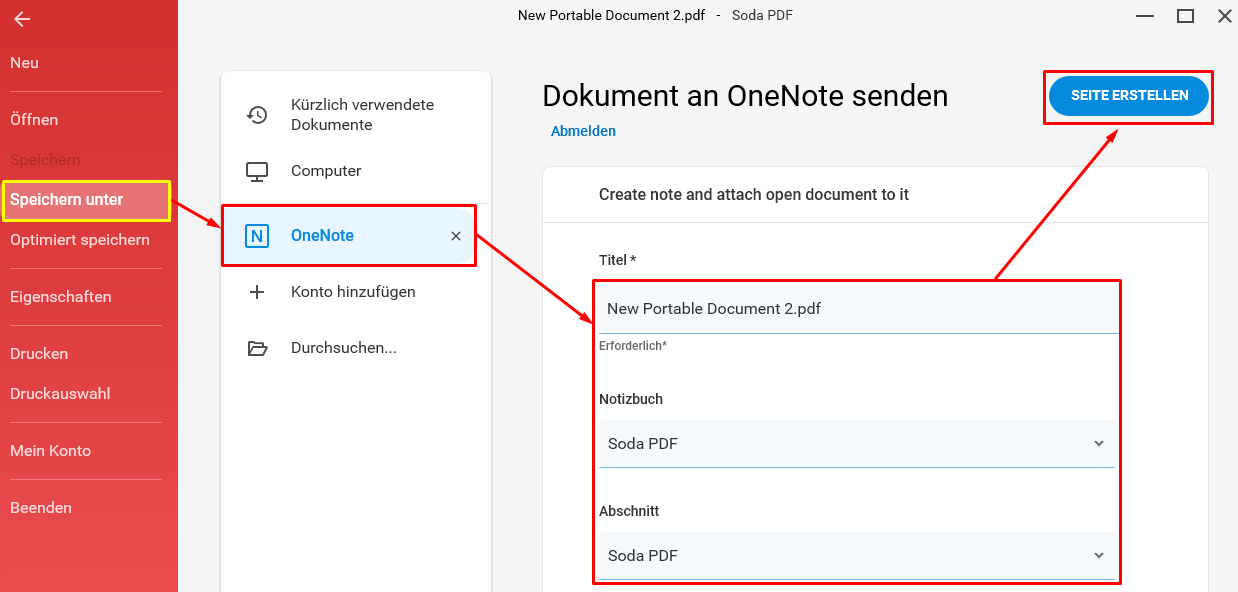Click the Notizbuch dropdown chevron arrow
The width and height of the screenshot is (1238, 592).
click(x=1099, y=443)
